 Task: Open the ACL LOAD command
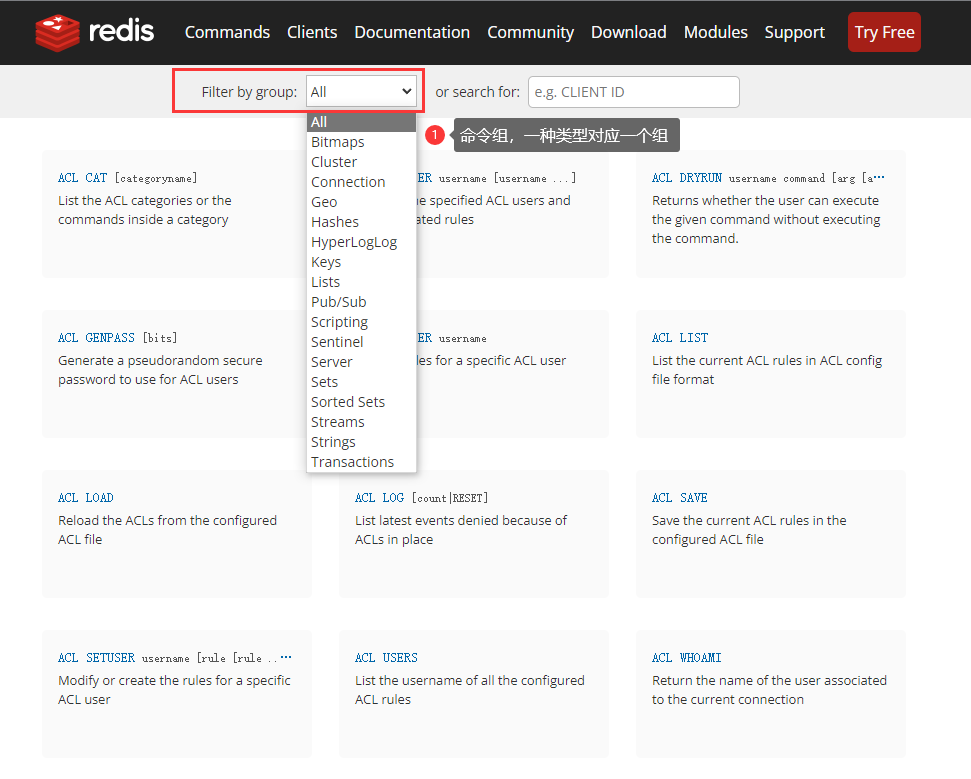point(85,498)
